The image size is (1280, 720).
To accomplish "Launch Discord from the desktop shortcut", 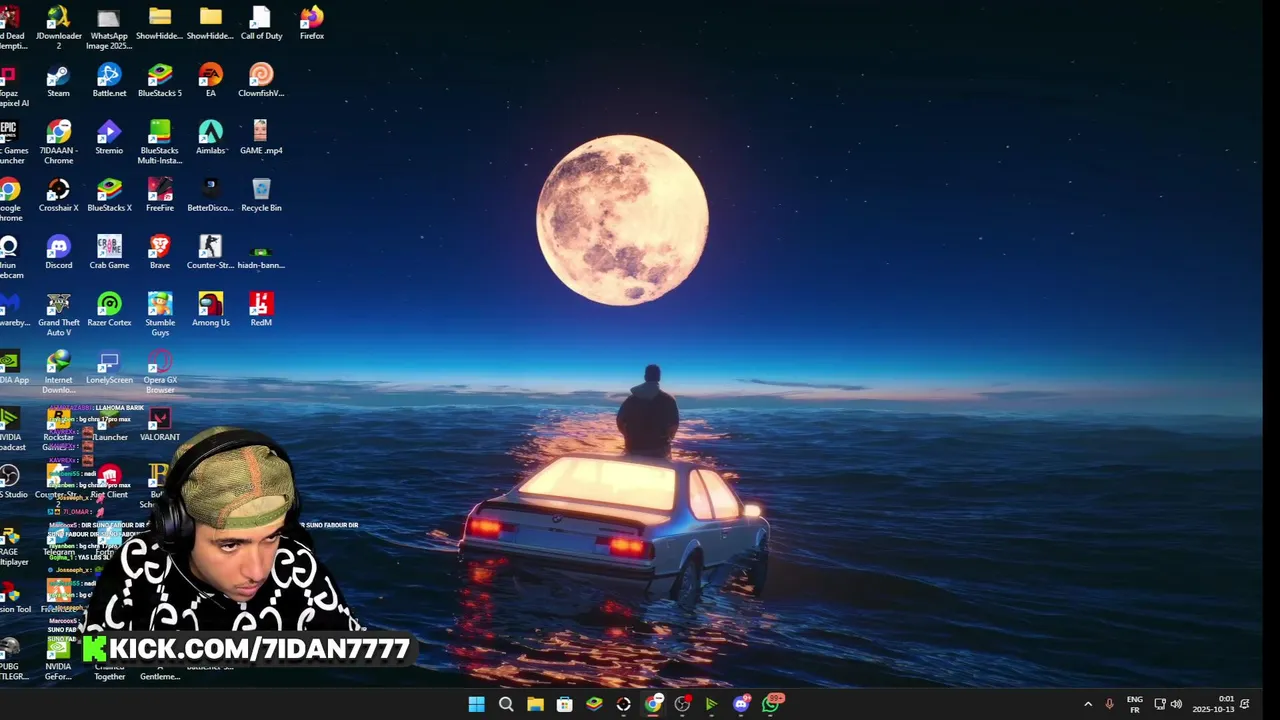I will click(58, 252).
